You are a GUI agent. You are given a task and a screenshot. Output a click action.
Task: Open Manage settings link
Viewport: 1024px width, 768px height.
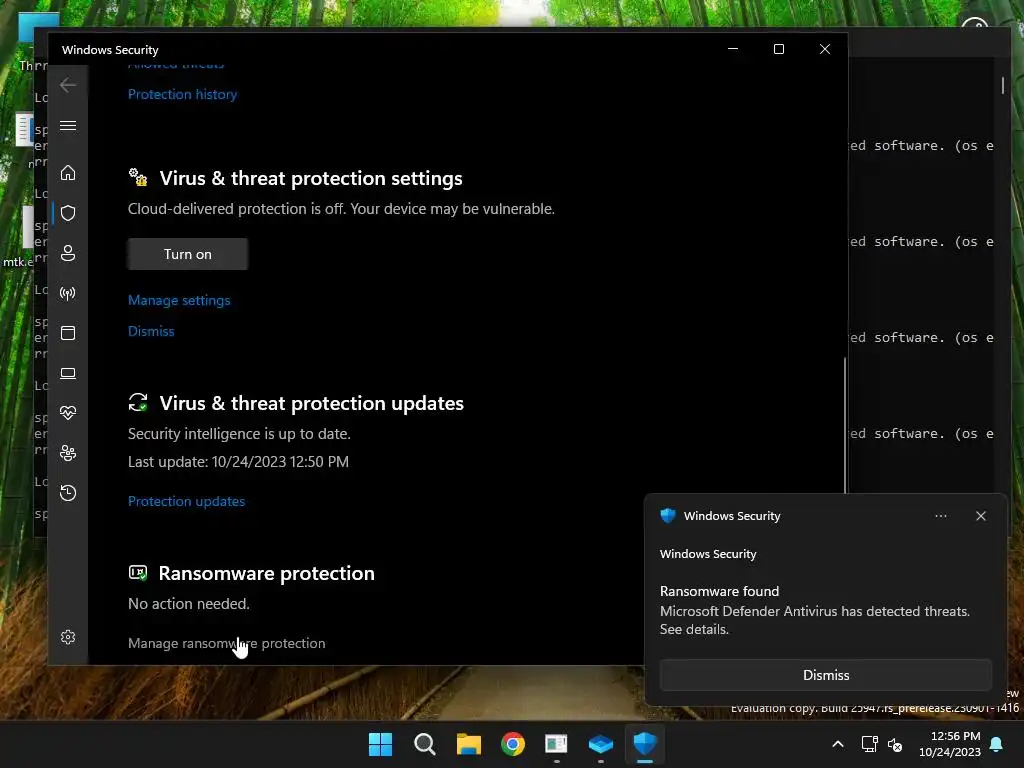pos(179,300)
